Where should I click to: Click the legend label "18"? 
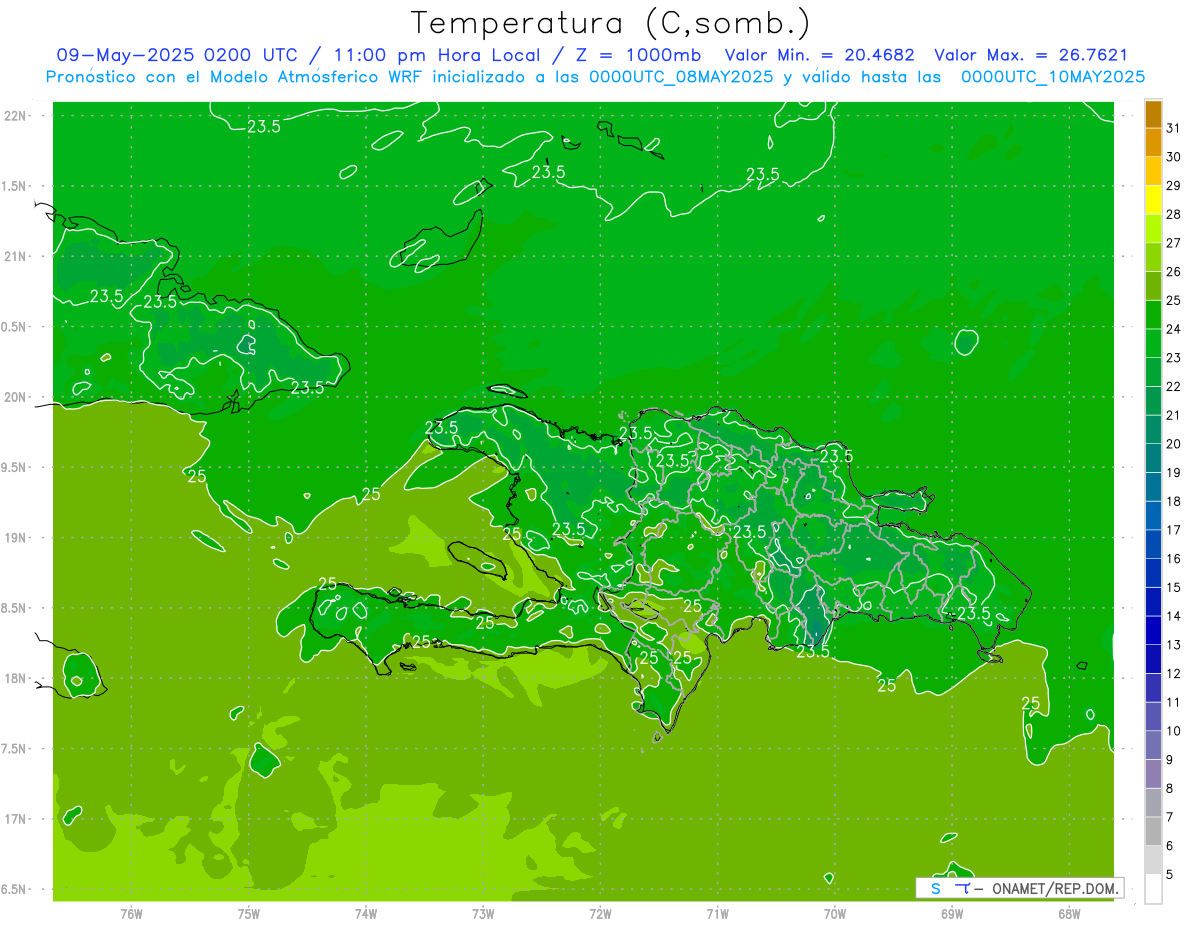[x=1174, y=501]
